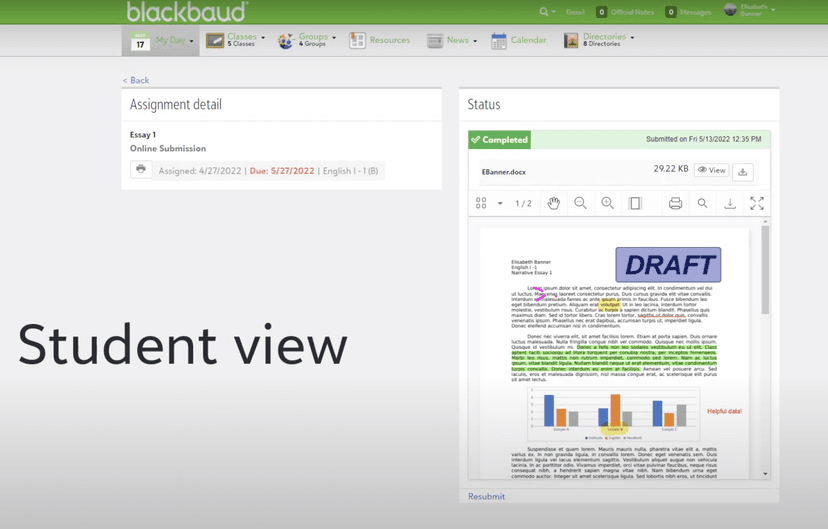Click the News newspaper icon

click(435, 41)
